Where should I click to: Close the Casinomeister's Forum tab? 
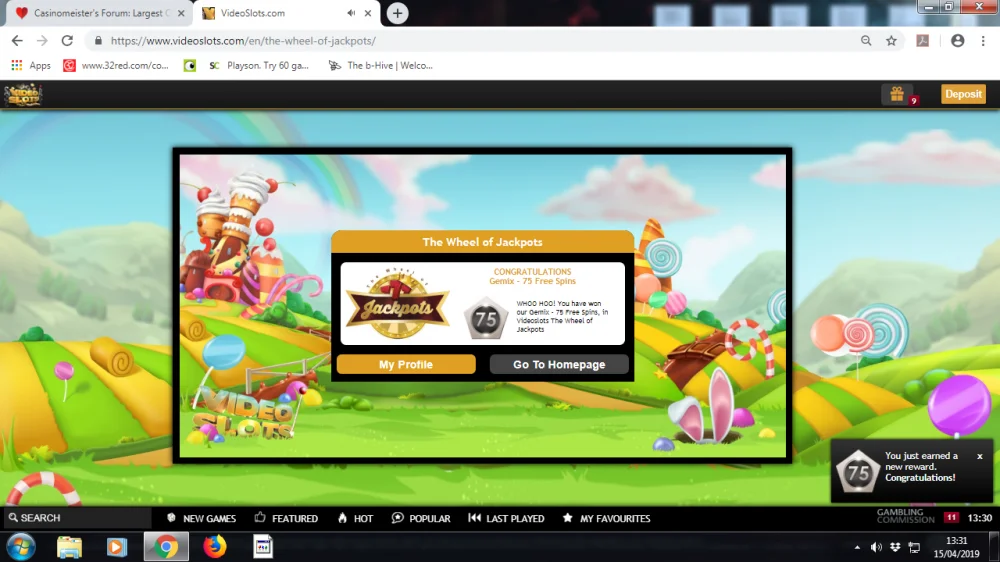point(181,13)
